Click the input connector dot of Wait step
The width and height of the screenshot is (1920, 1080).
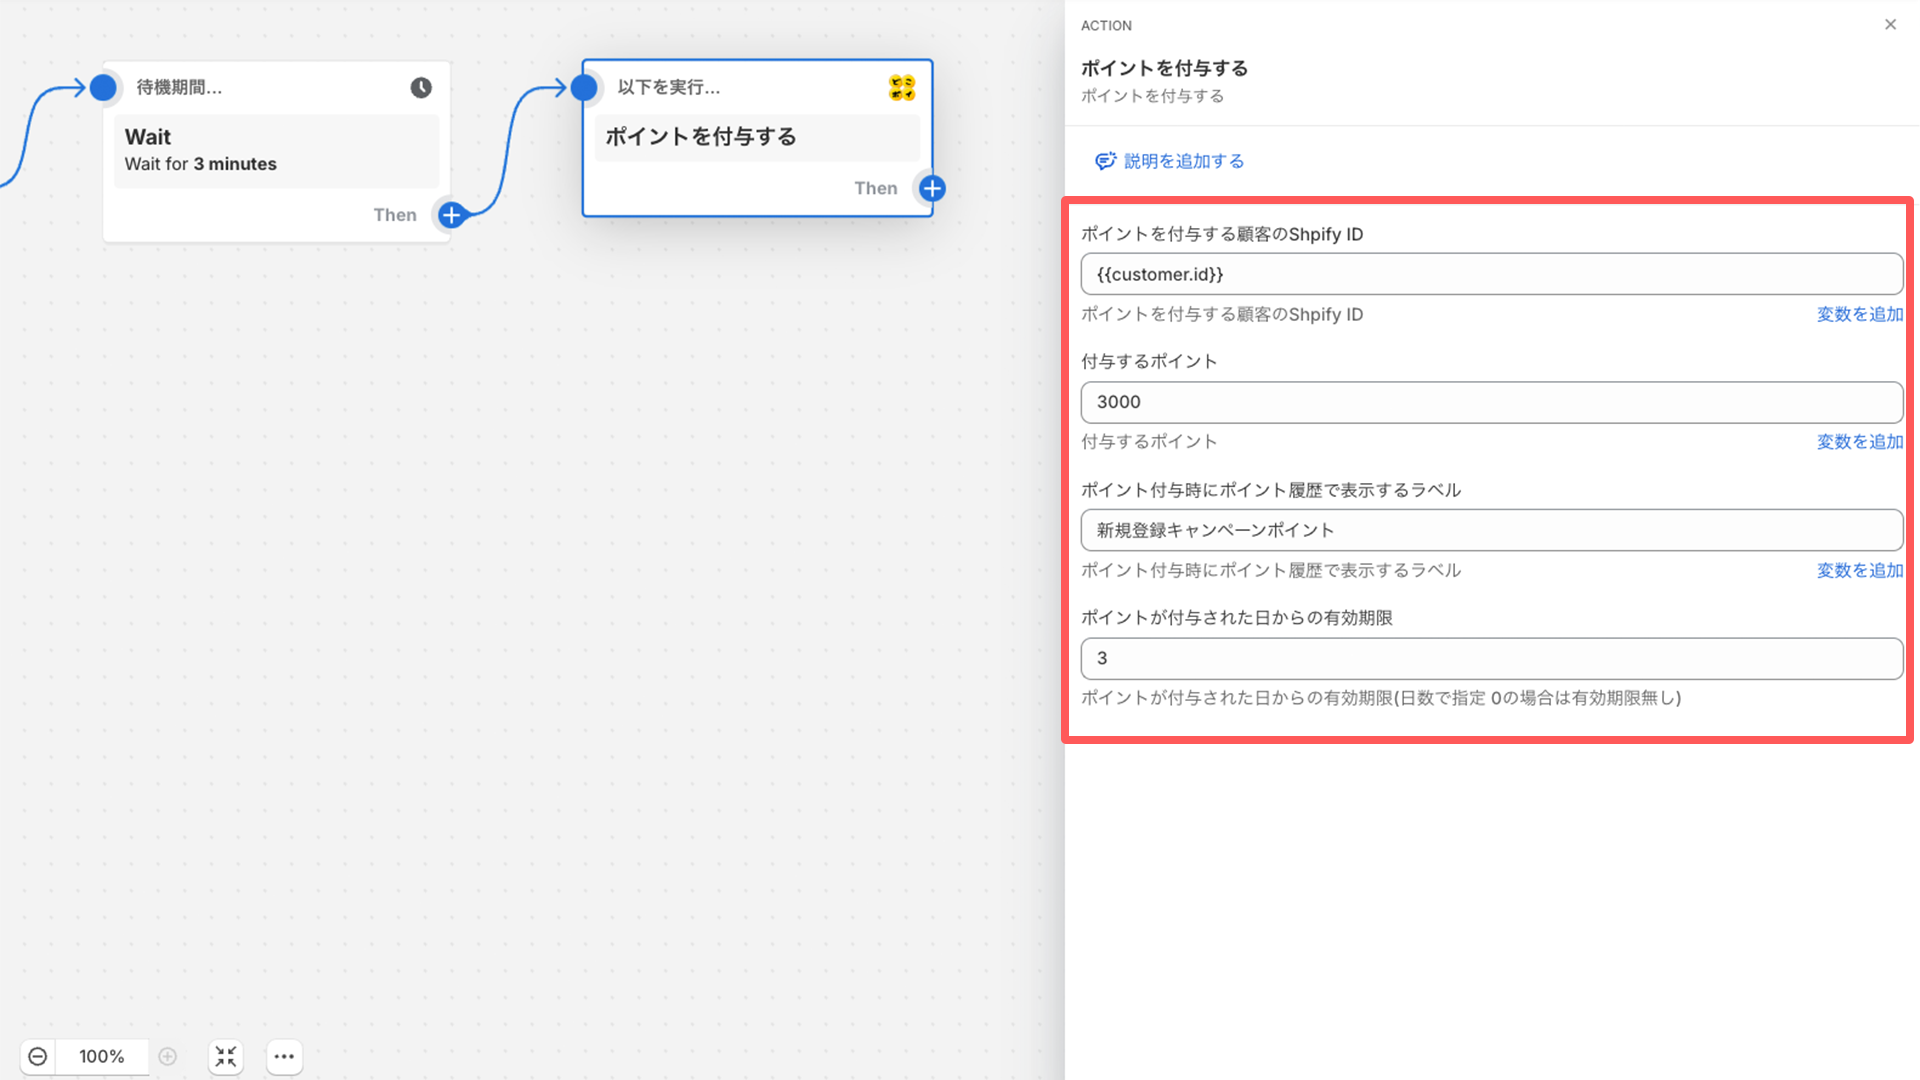click(x=103, y=88)
